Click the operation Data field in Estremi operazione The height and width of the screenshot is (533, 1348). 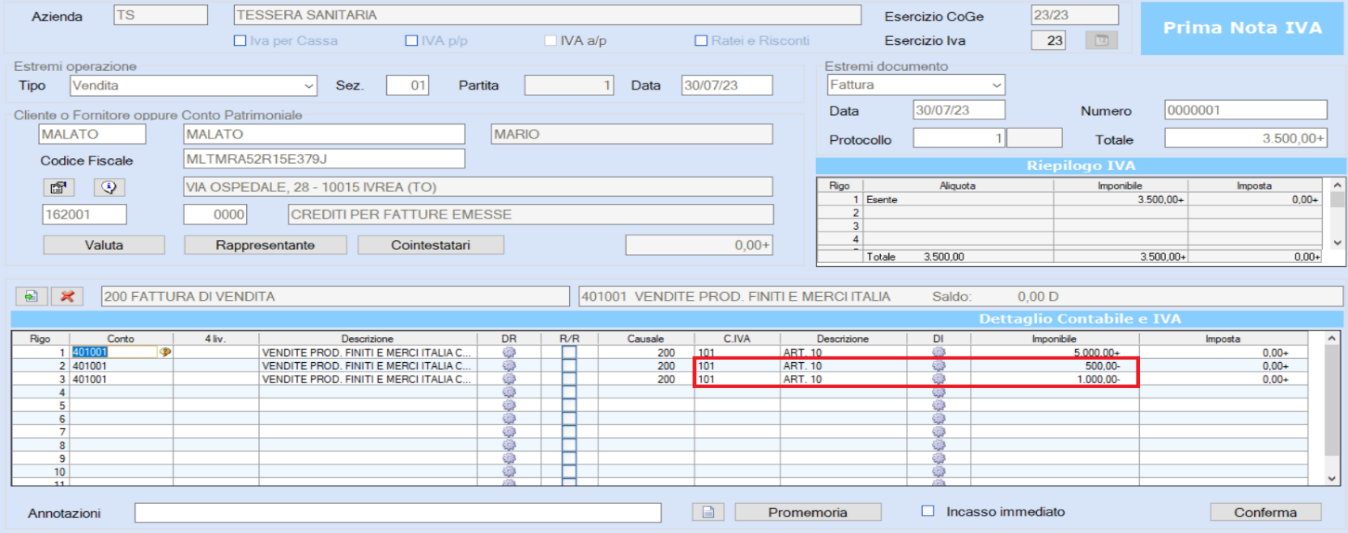727,86
